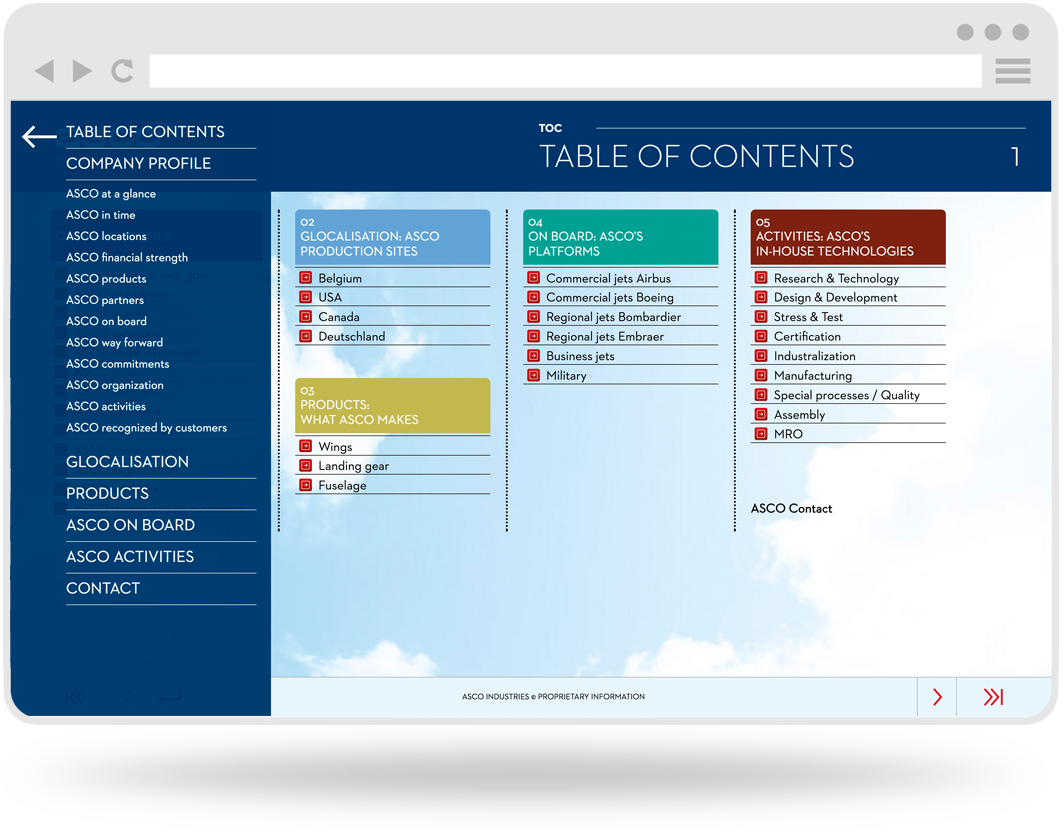Open the green On Board section header
This screenshot has width=1064, height=832.
click(x=620, y=237)
